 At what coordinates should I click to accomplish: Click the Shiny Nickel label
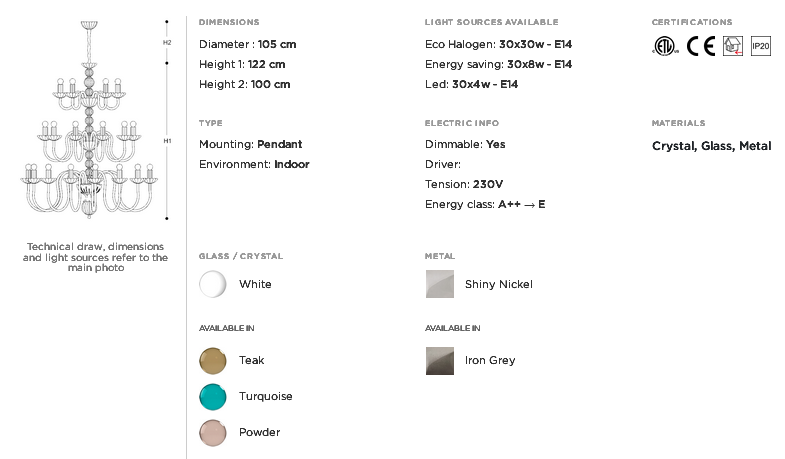click(499, 284)
